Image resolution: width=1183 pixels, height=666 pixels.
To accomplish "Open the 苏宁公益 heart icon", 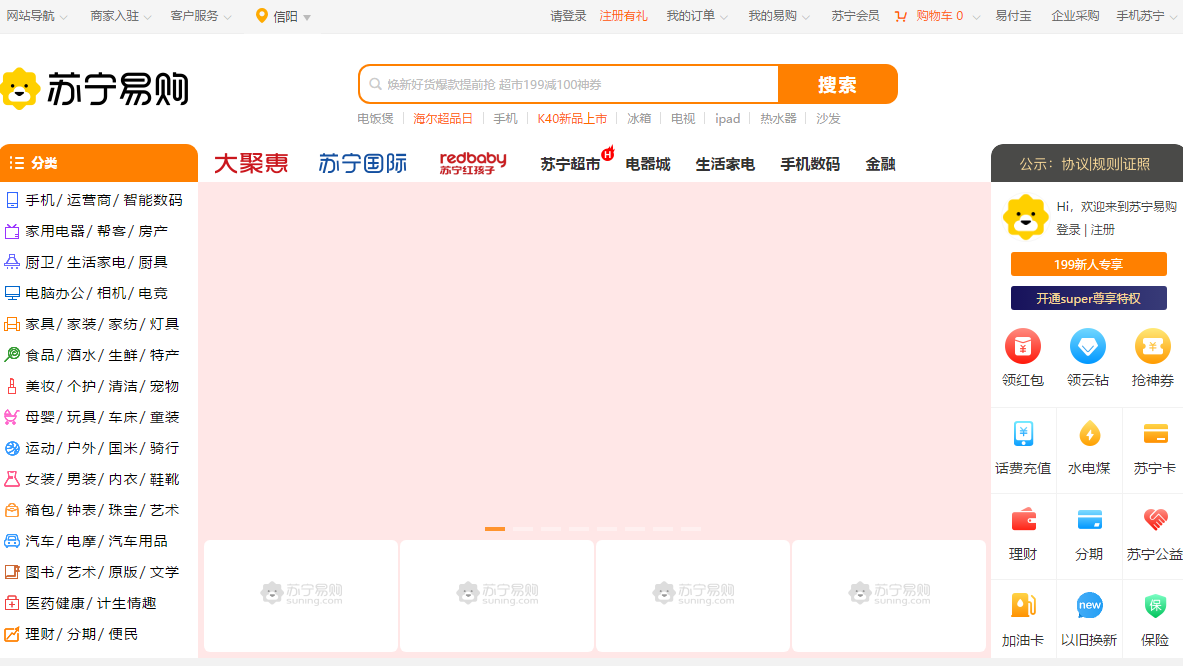I will click(x=1154, y=520).
